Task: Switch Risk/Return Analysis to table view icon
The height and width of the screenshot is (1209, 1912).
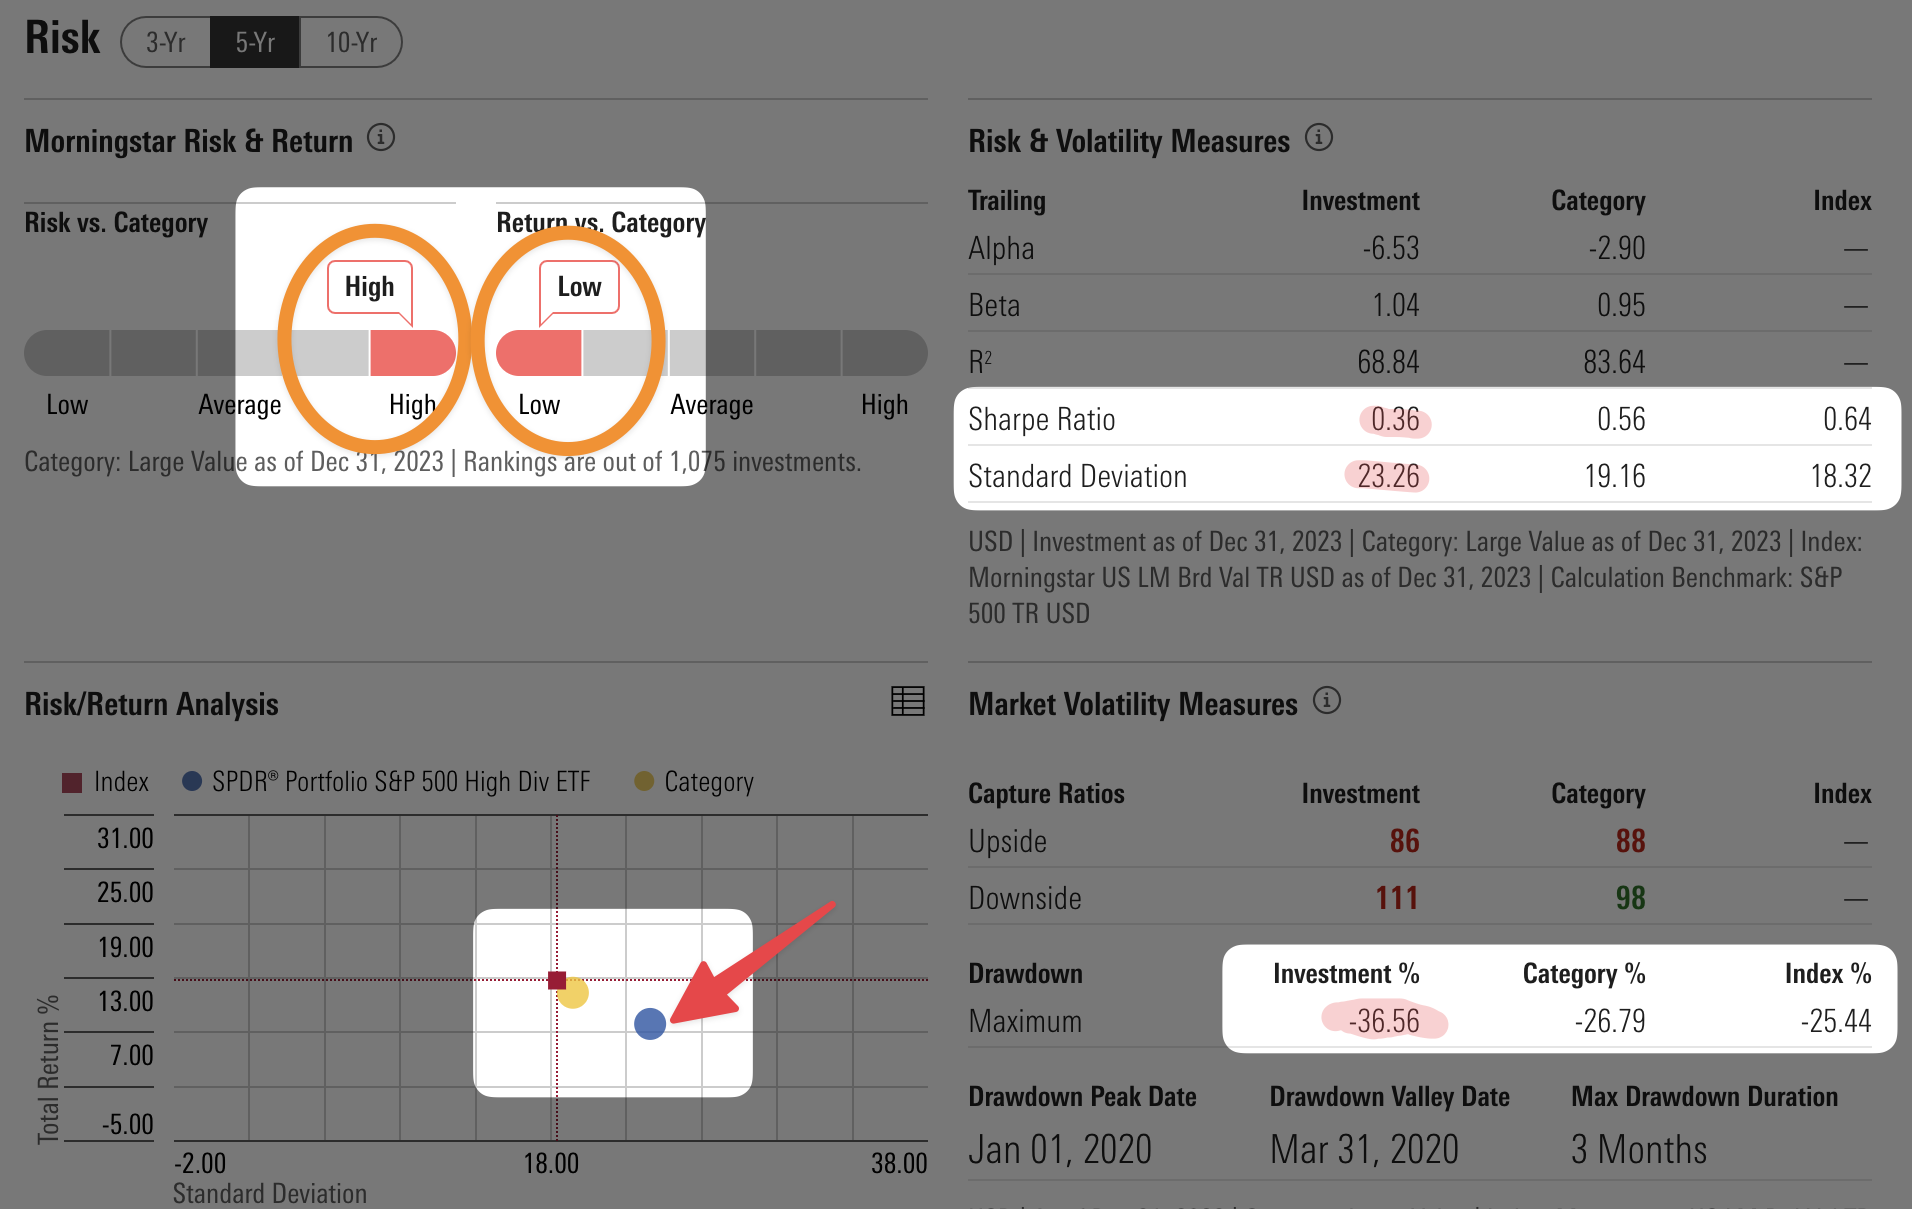Action: 907,701
